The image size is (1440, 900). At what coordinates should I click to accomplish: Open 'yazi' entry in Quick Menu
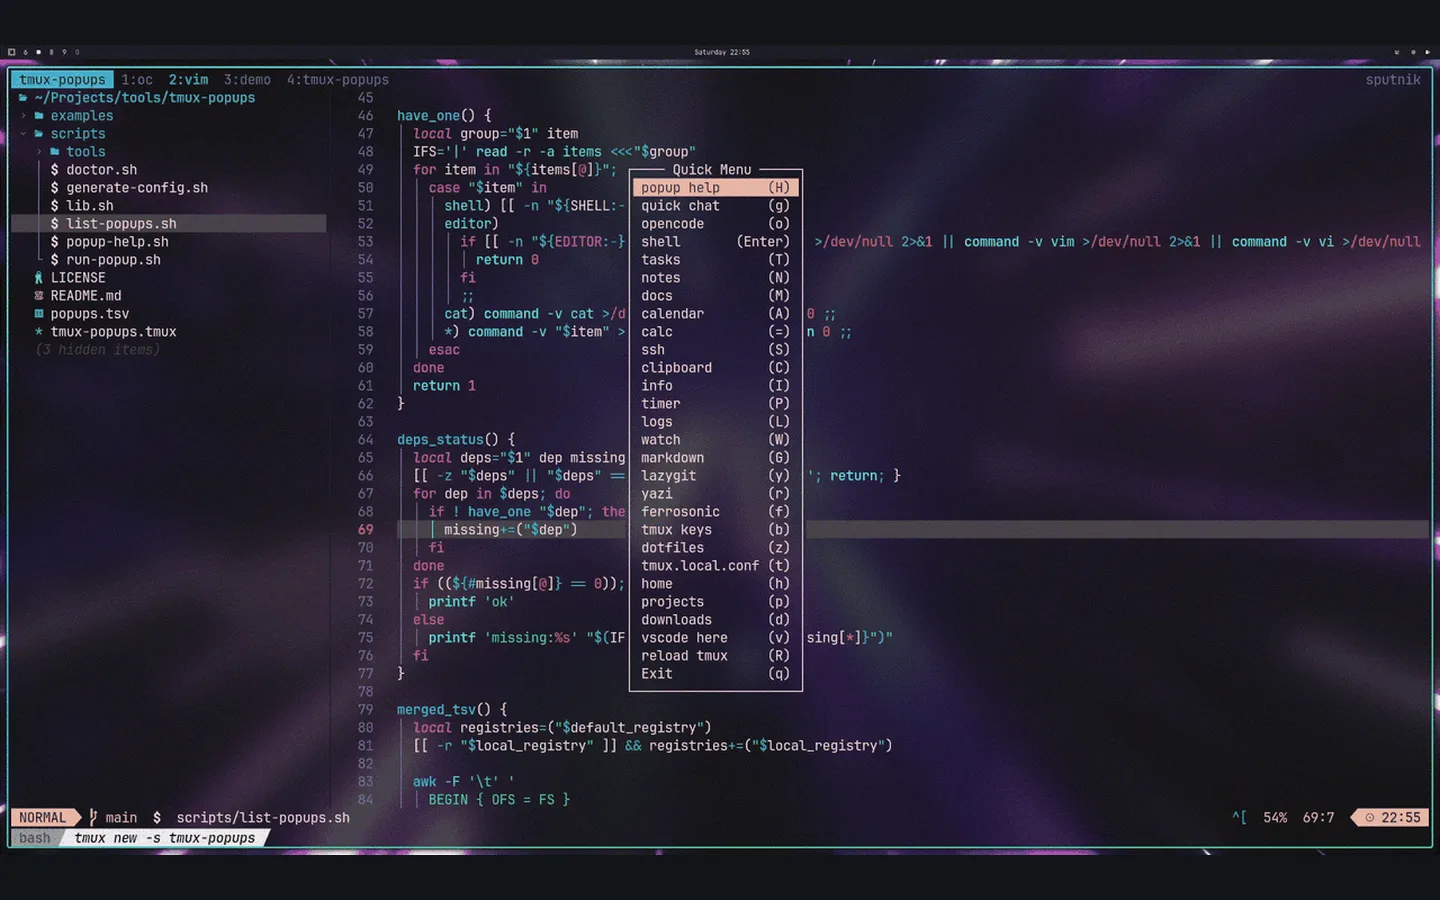point(716,494)
